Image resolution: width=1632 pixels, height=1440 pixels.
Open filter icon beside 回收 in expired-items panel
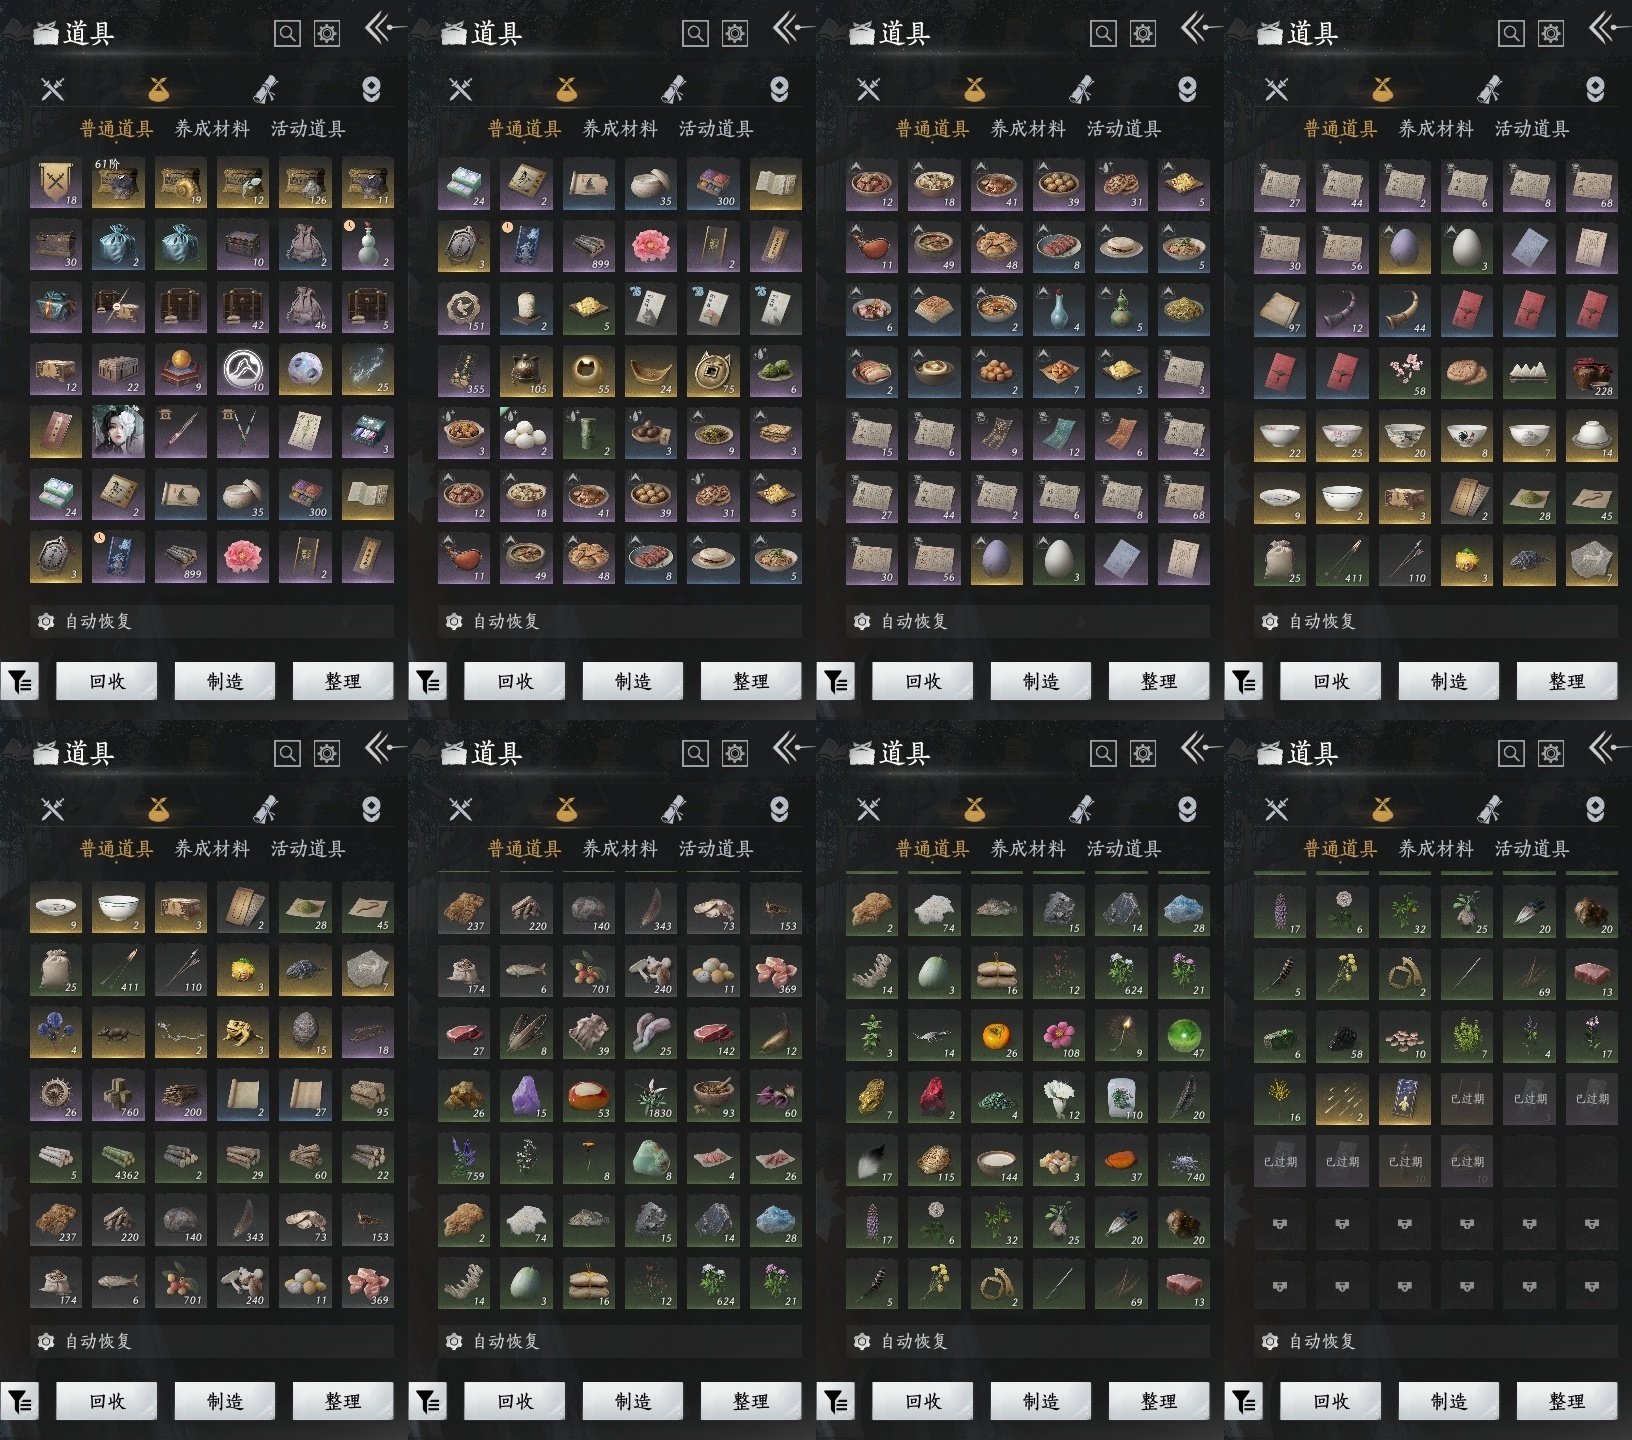[x=1243, y=1402]
